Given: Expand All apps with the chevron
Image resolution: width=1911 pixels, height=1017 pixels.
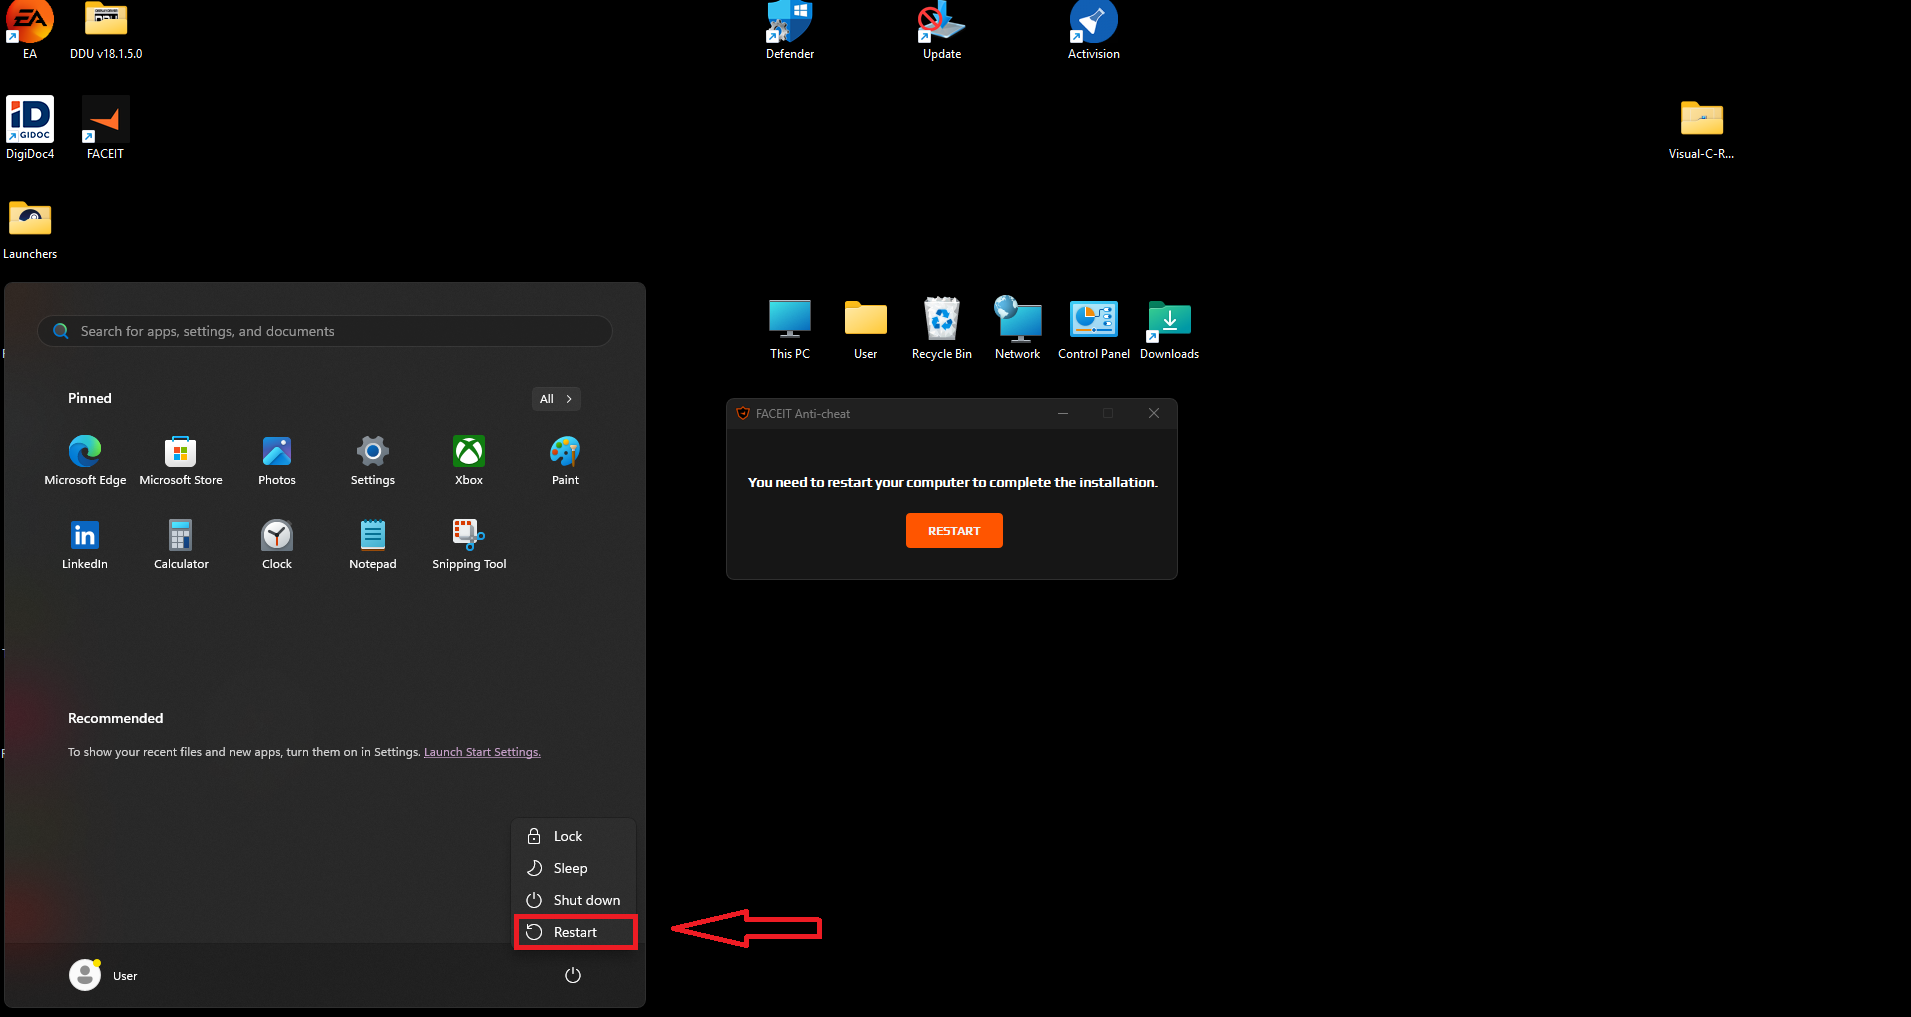Looking at the screenshot, I should pyautogui.click(x=556, y=399).
